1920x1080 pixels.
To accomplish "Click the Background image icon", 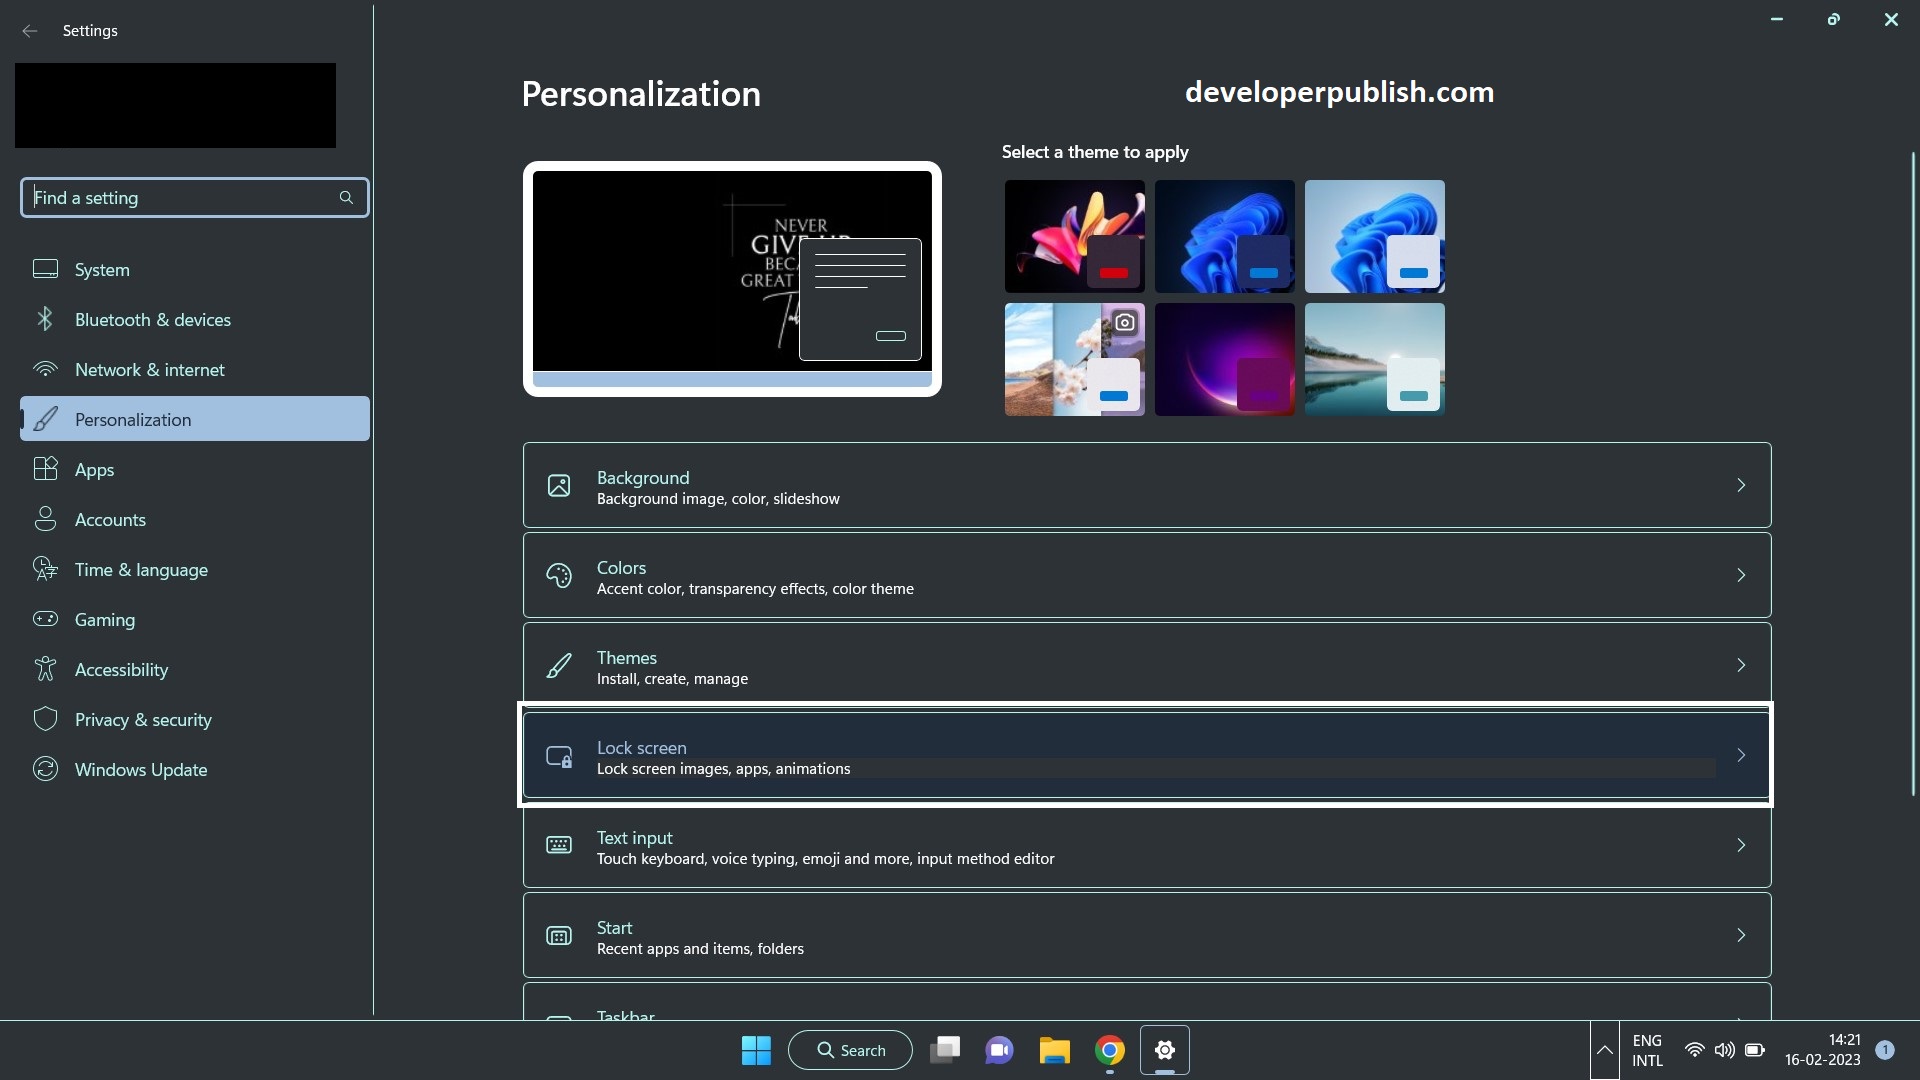I will (559, 486).
